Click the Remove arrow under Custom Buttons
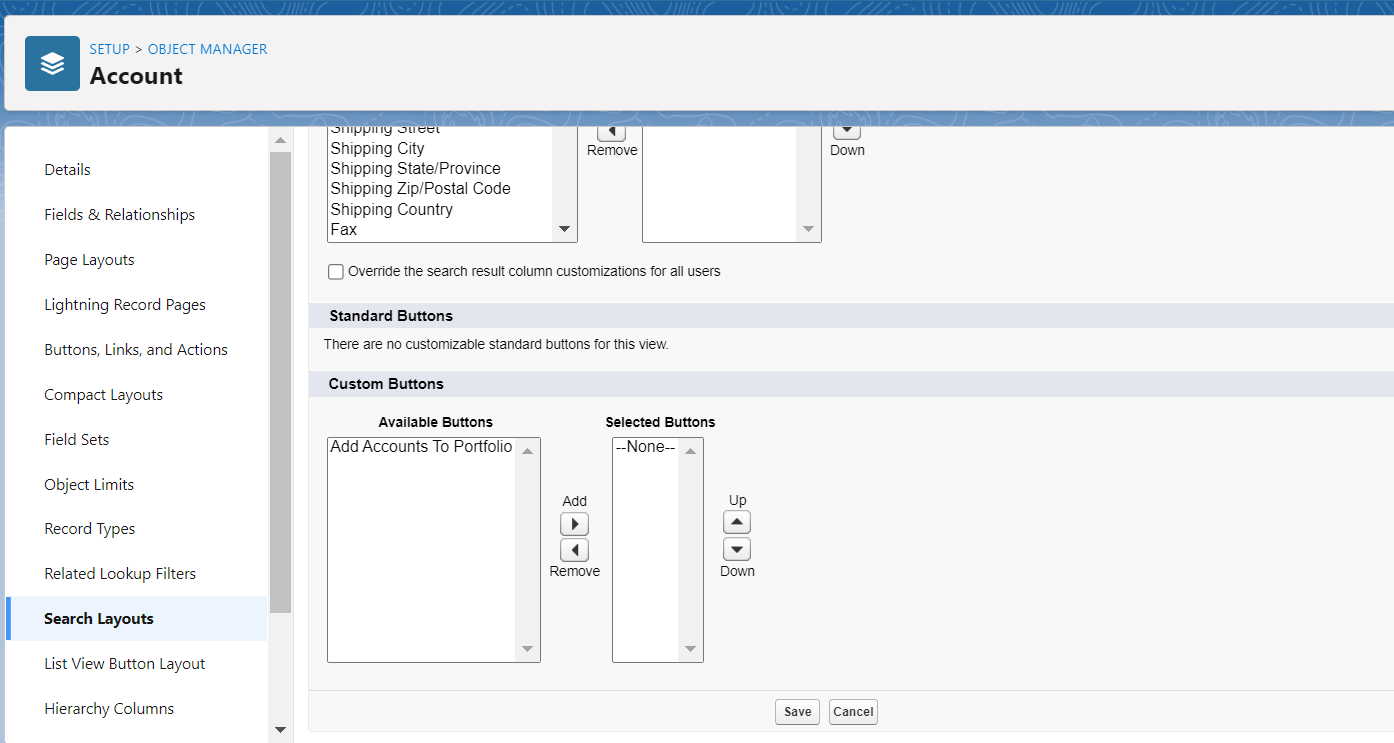The image size is (1394, 743). [x=574, y=549]
